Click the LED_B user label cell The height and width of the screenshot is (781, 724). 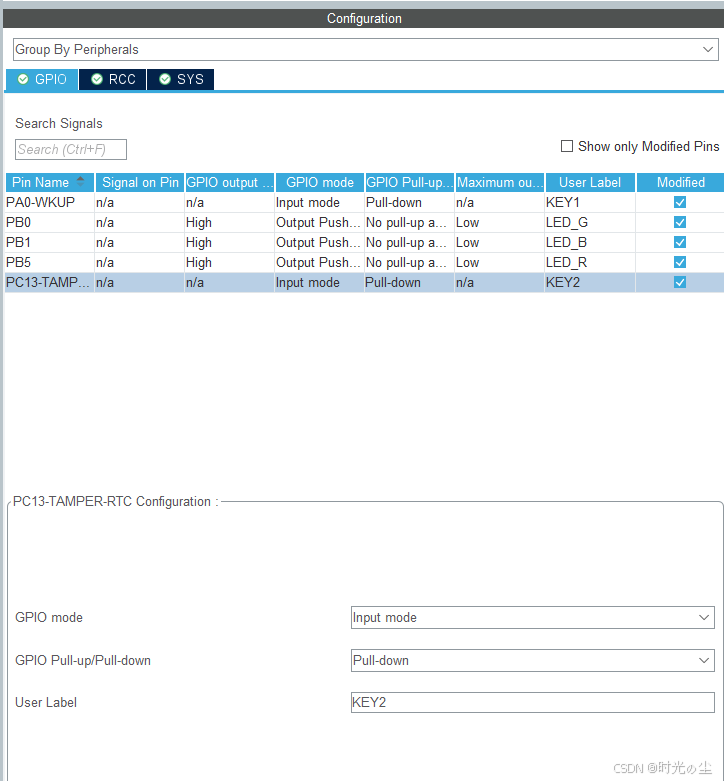[x=590, y=242]
